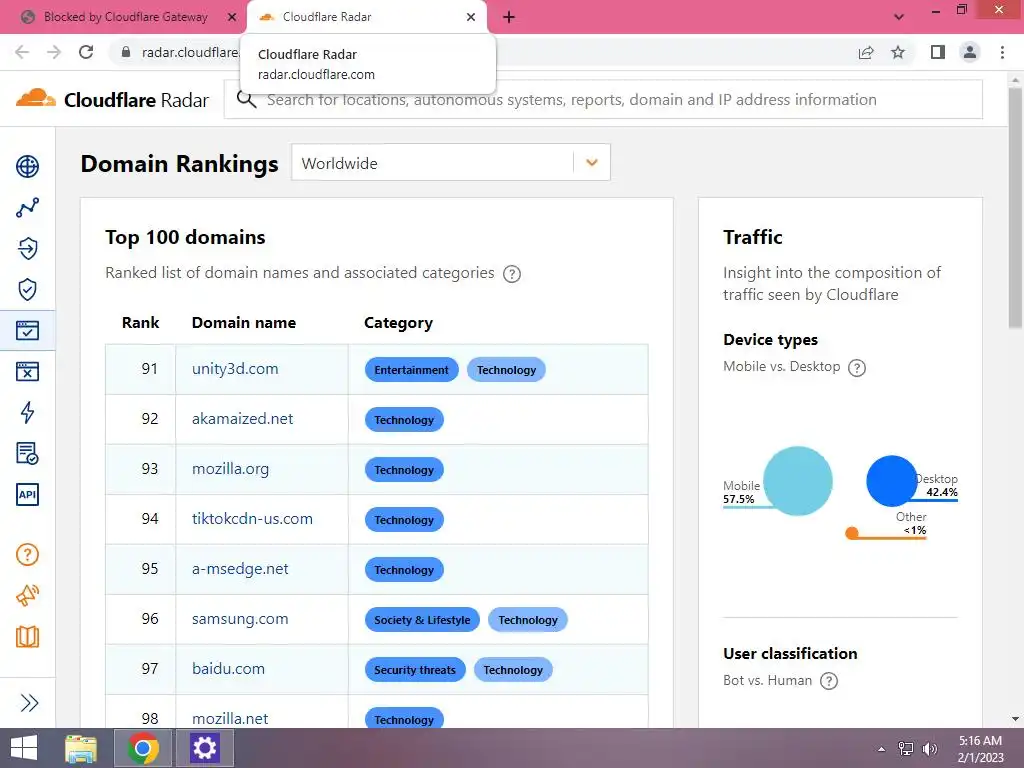This screenshot has height=768, width=1024.
Task: Open a new browser tab
Action: point(509,17)
